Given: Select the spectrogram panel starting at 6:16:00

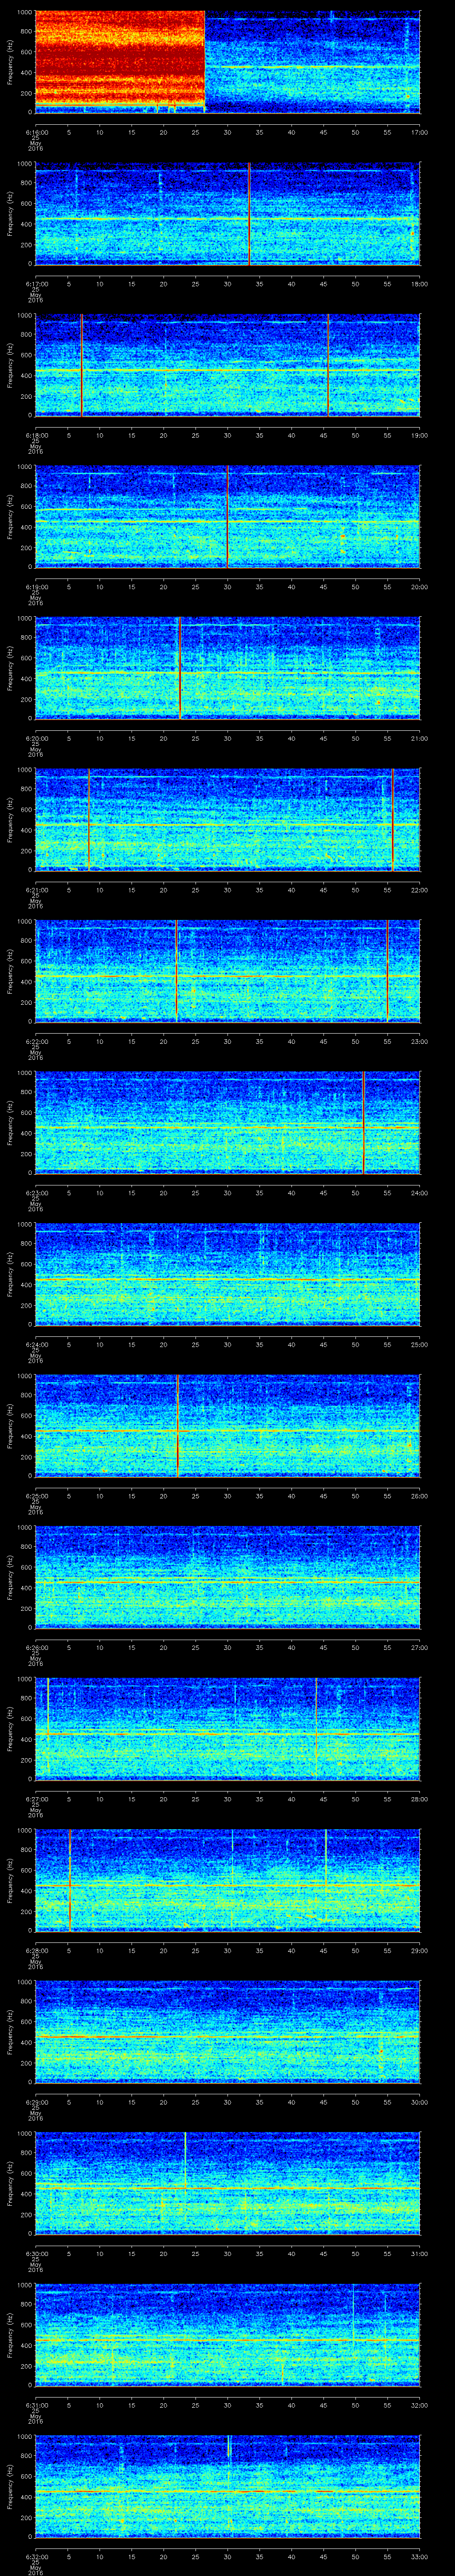Looking at the screenshot, I should pos(227,62).
